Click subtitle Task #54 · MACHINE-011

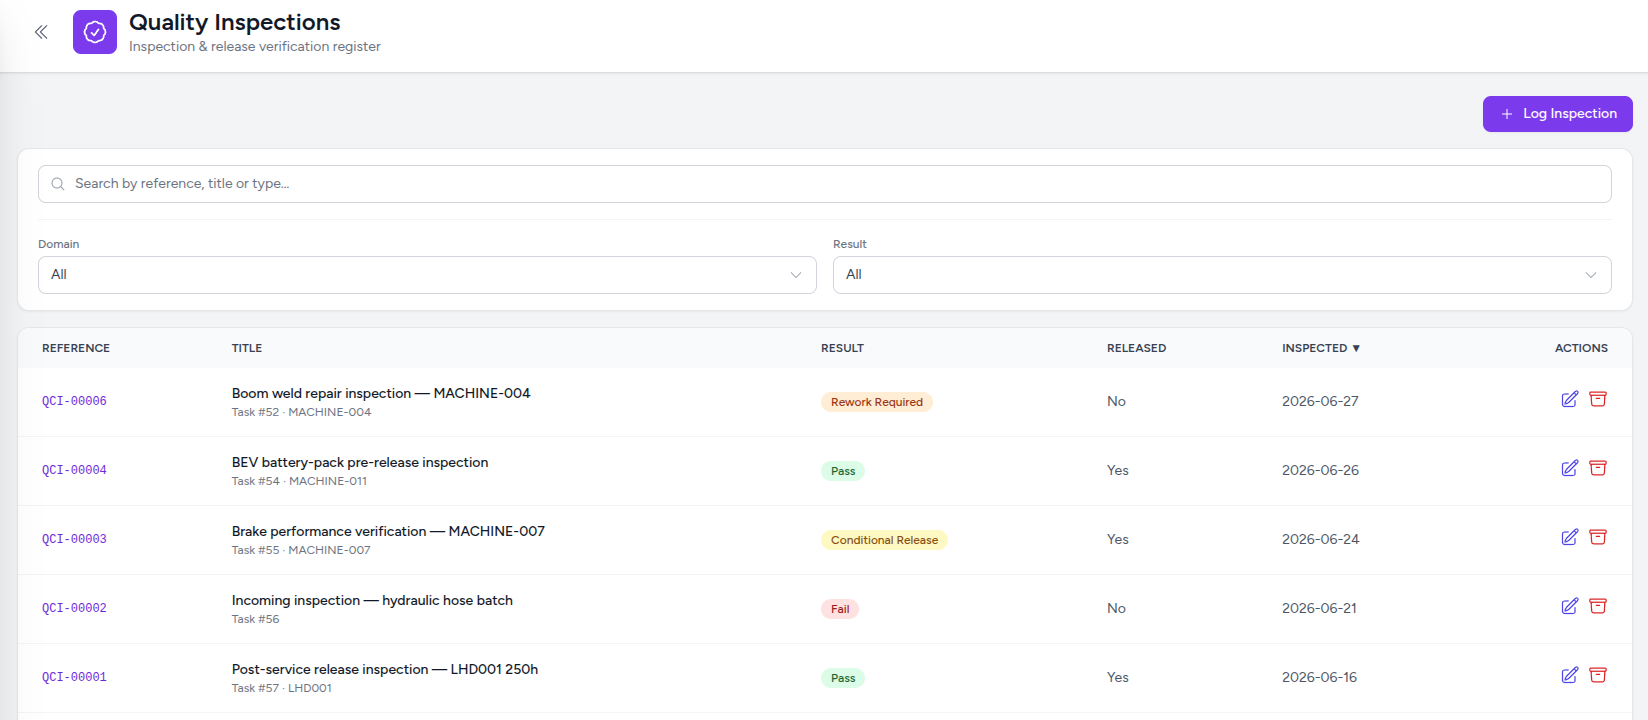[x=299, y=481]
